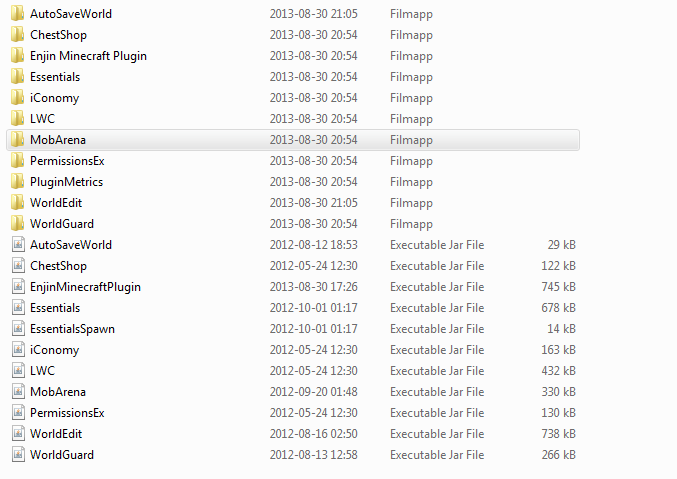This screenshot has height=479, width=677.
Task: Click the PermissionsEx folder name
Action: click(67, 161)
